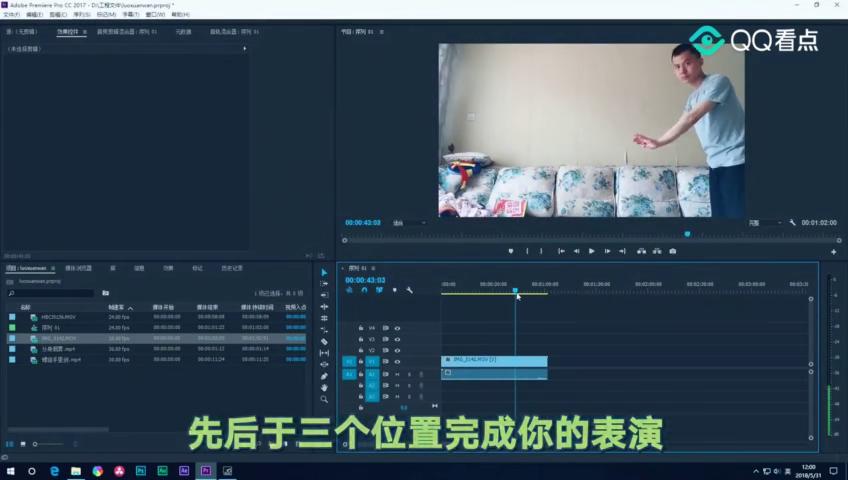The height and width of the screenshot is (480, 848).
Task: Open the zoom level dropdown under preview
Action: (409, 223)
